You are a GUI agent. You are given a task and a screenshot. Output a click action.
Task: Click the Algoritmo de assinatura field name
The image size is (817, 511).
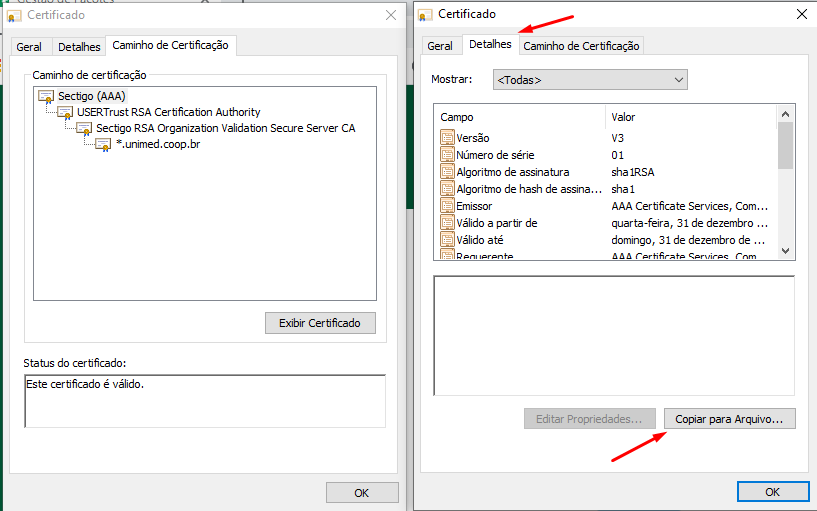click(x=513, y=172)
